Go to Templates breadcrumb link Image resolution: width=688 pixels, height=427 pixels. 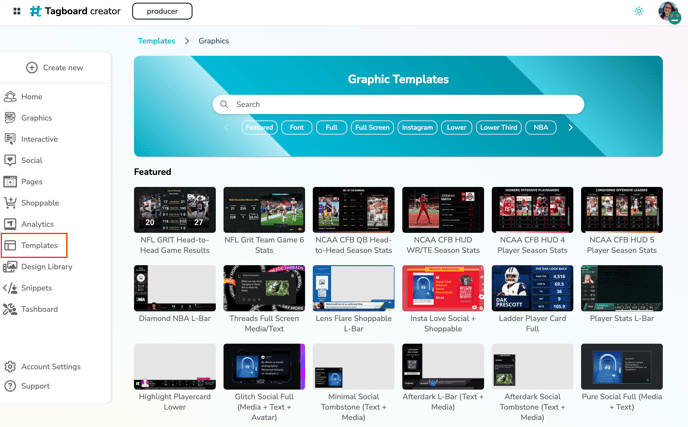[x=156, y=41]
